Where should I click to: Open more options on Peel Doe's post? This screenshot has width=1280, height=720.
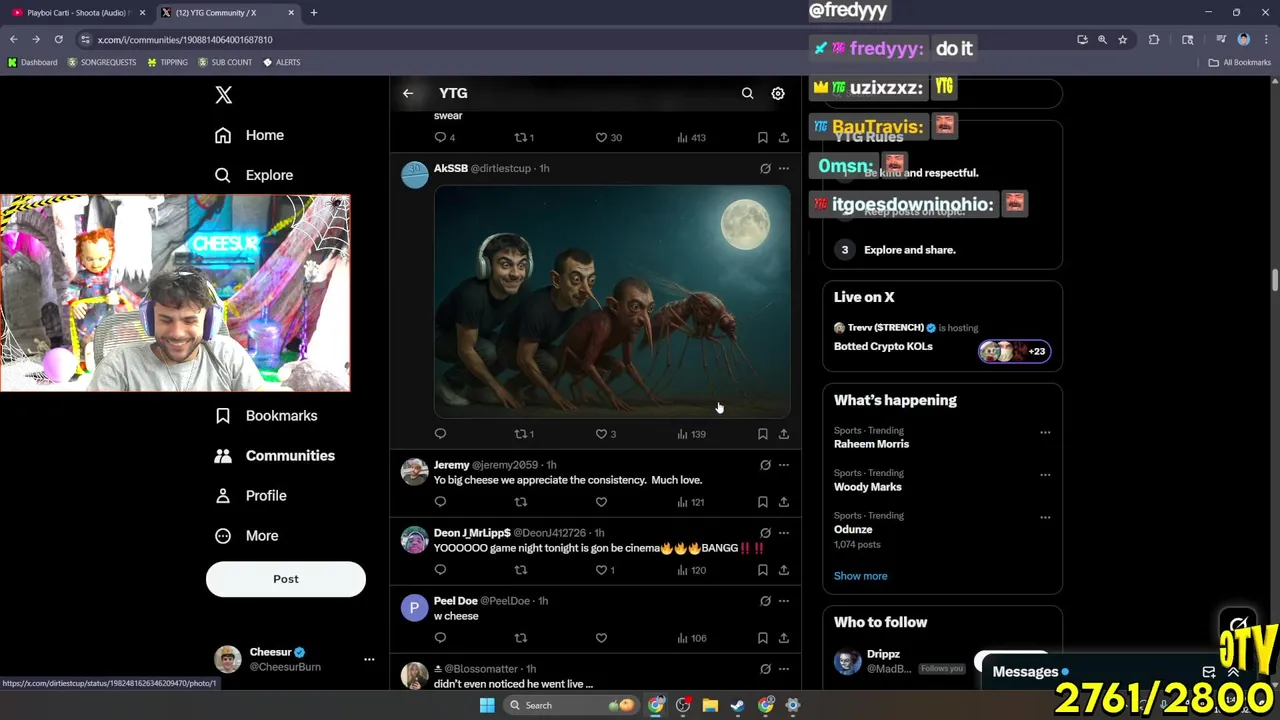pos(784,600)
